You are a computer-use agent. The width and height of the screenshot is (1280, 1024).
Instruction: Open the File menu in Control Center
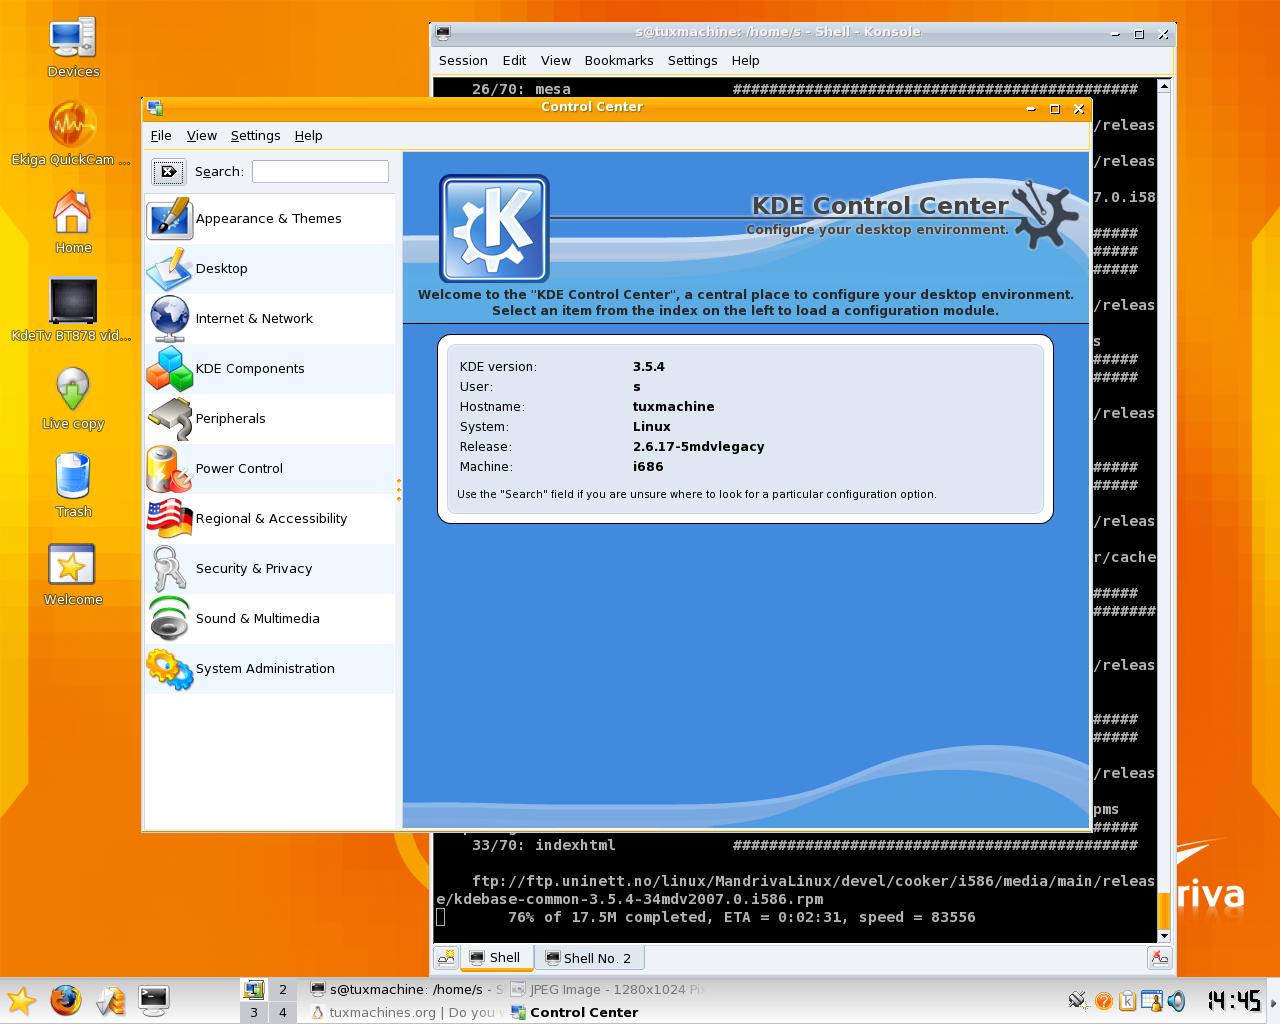tap(161, 136)
